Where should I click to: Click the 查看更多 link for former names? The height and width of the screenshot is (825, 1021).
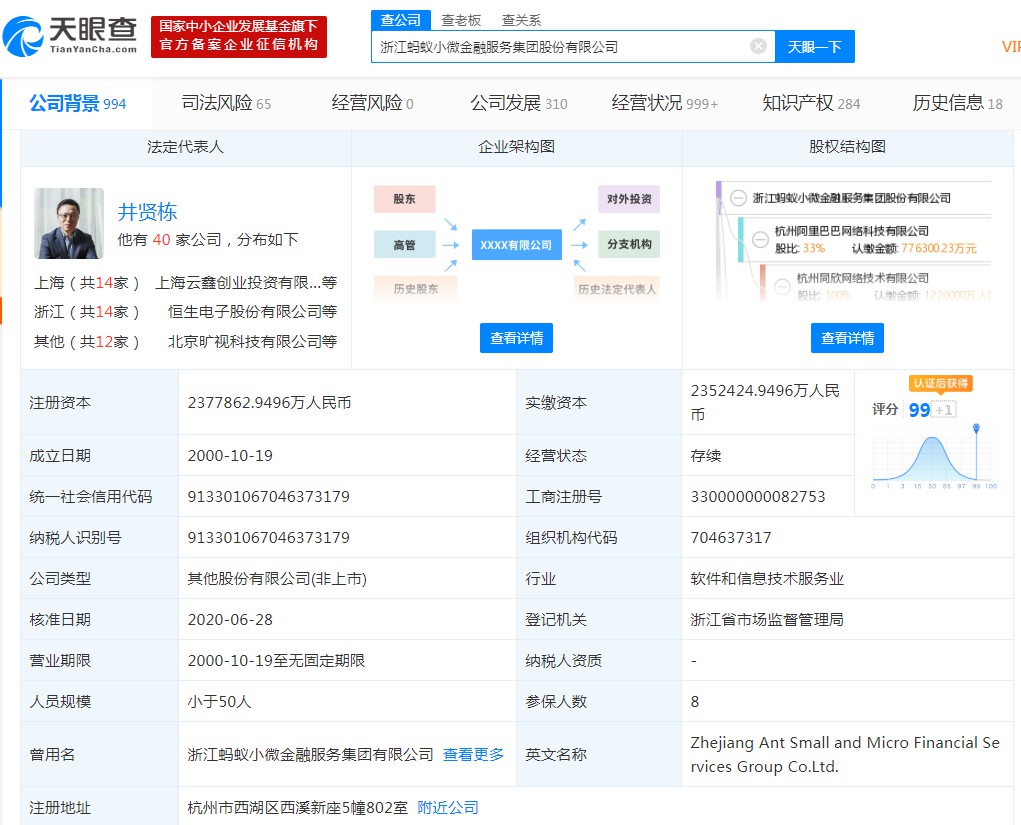coord(473,754)
